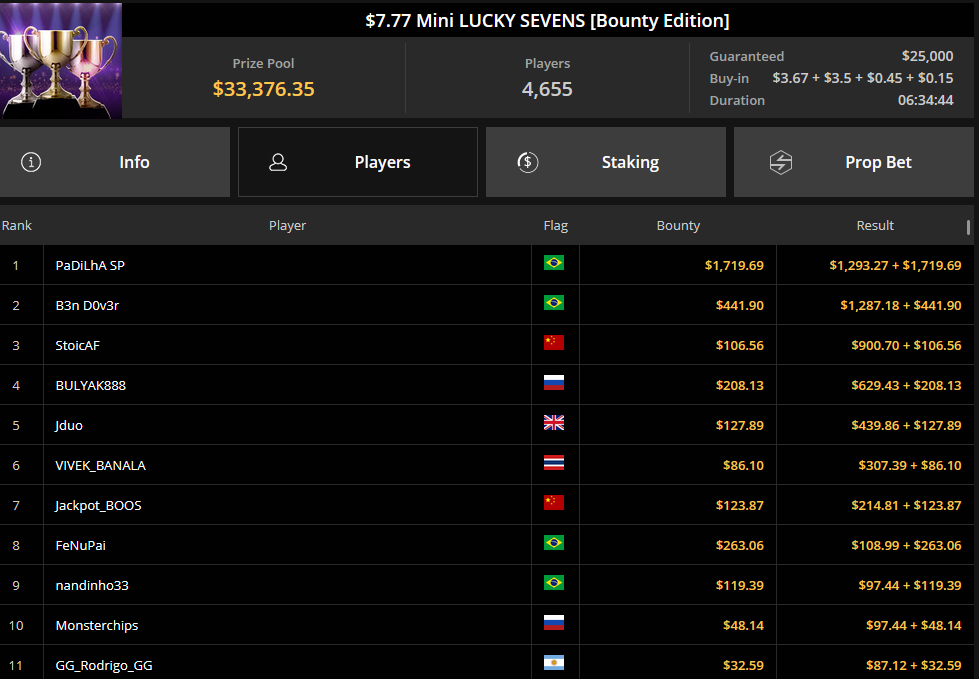Click the Info circle icon
This screenshot has height=679, width=979.
(x=31, y=162)
